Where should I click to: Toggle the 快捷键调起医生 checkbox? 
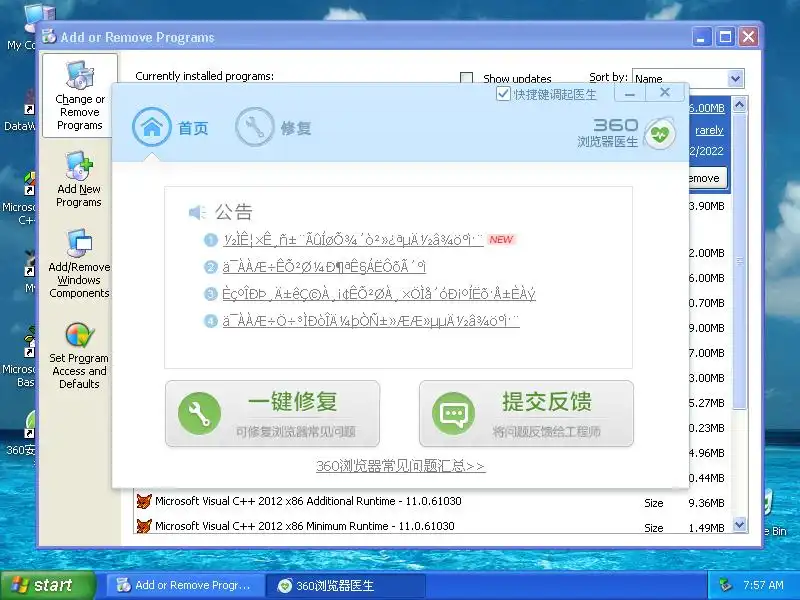pyautogui.click(x=503, y=94)
